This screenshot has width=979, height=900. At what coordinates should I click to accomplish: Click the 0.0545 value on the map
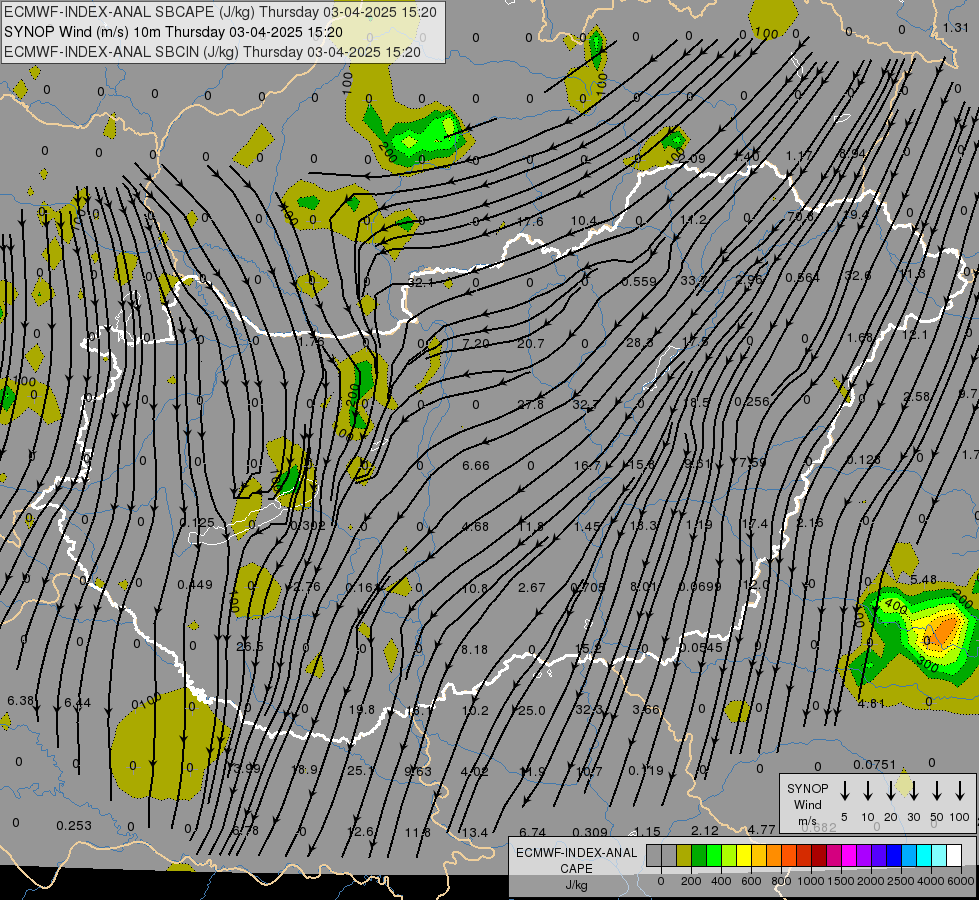(x=701, y=648)
